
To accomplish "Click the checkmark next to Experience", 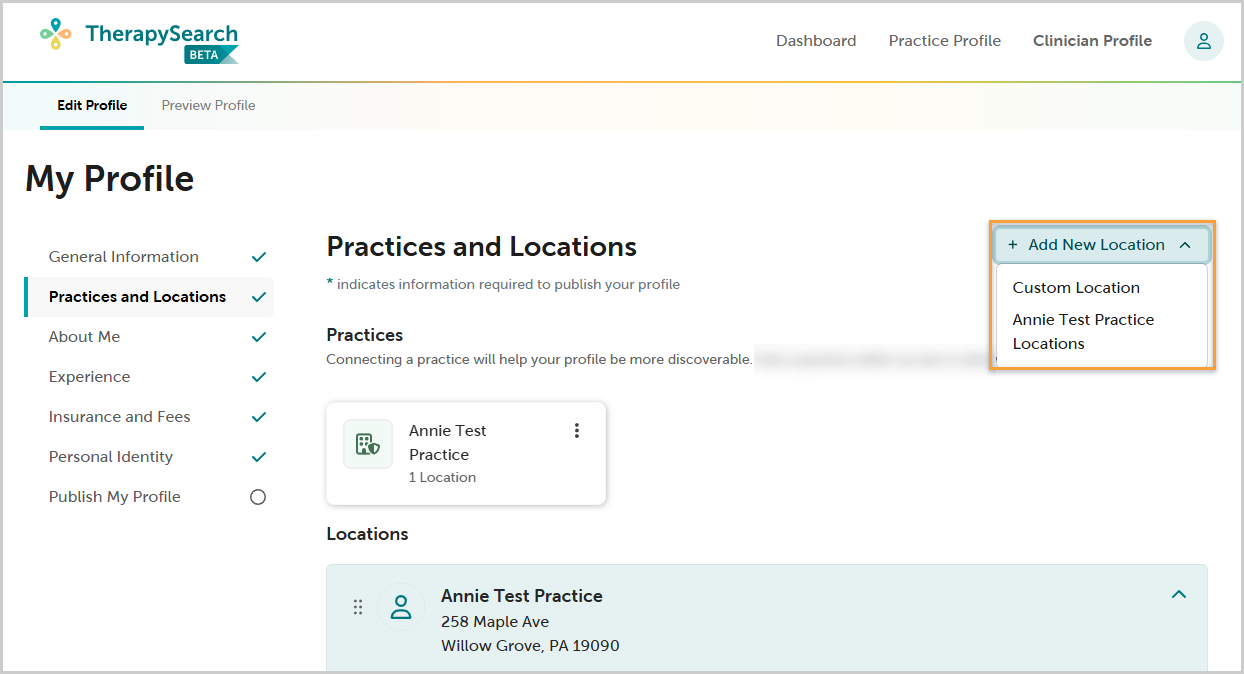I will (259, 377).
